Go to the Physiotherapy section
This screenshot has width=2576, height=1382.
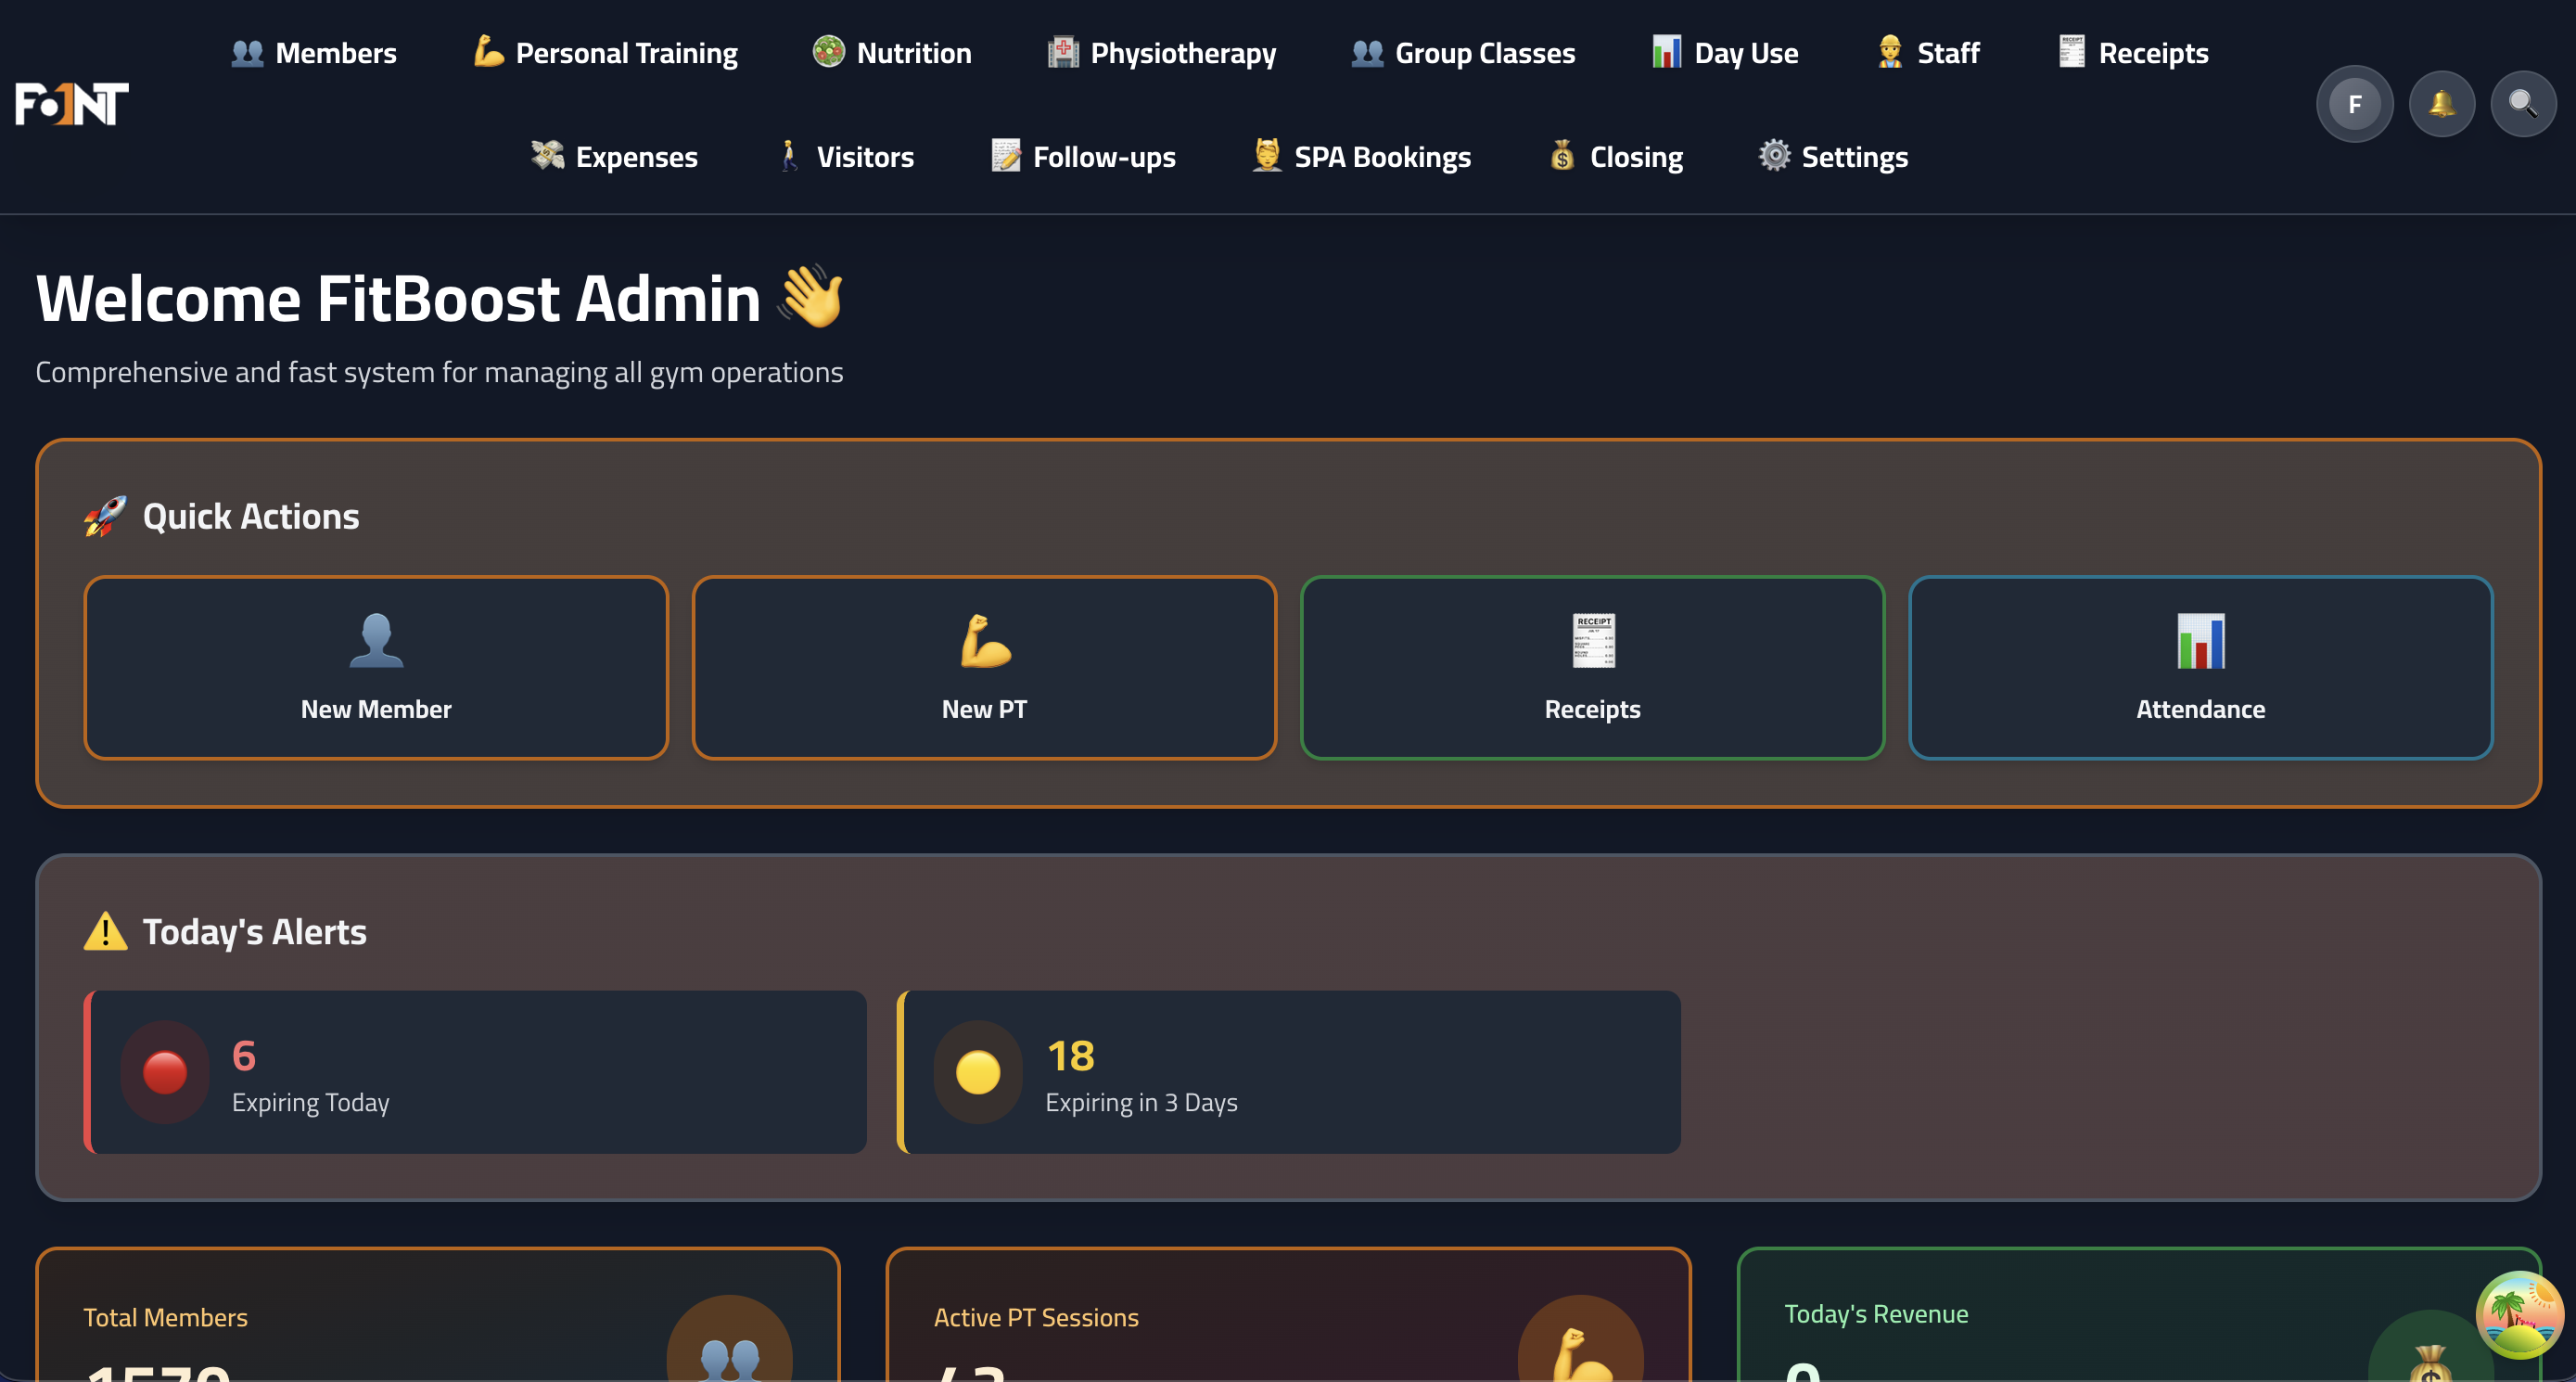1161,53
